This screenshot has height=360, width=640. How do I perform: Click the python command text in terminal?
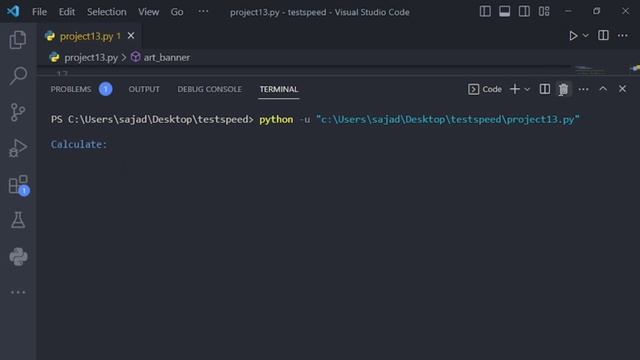pos(276,120)
